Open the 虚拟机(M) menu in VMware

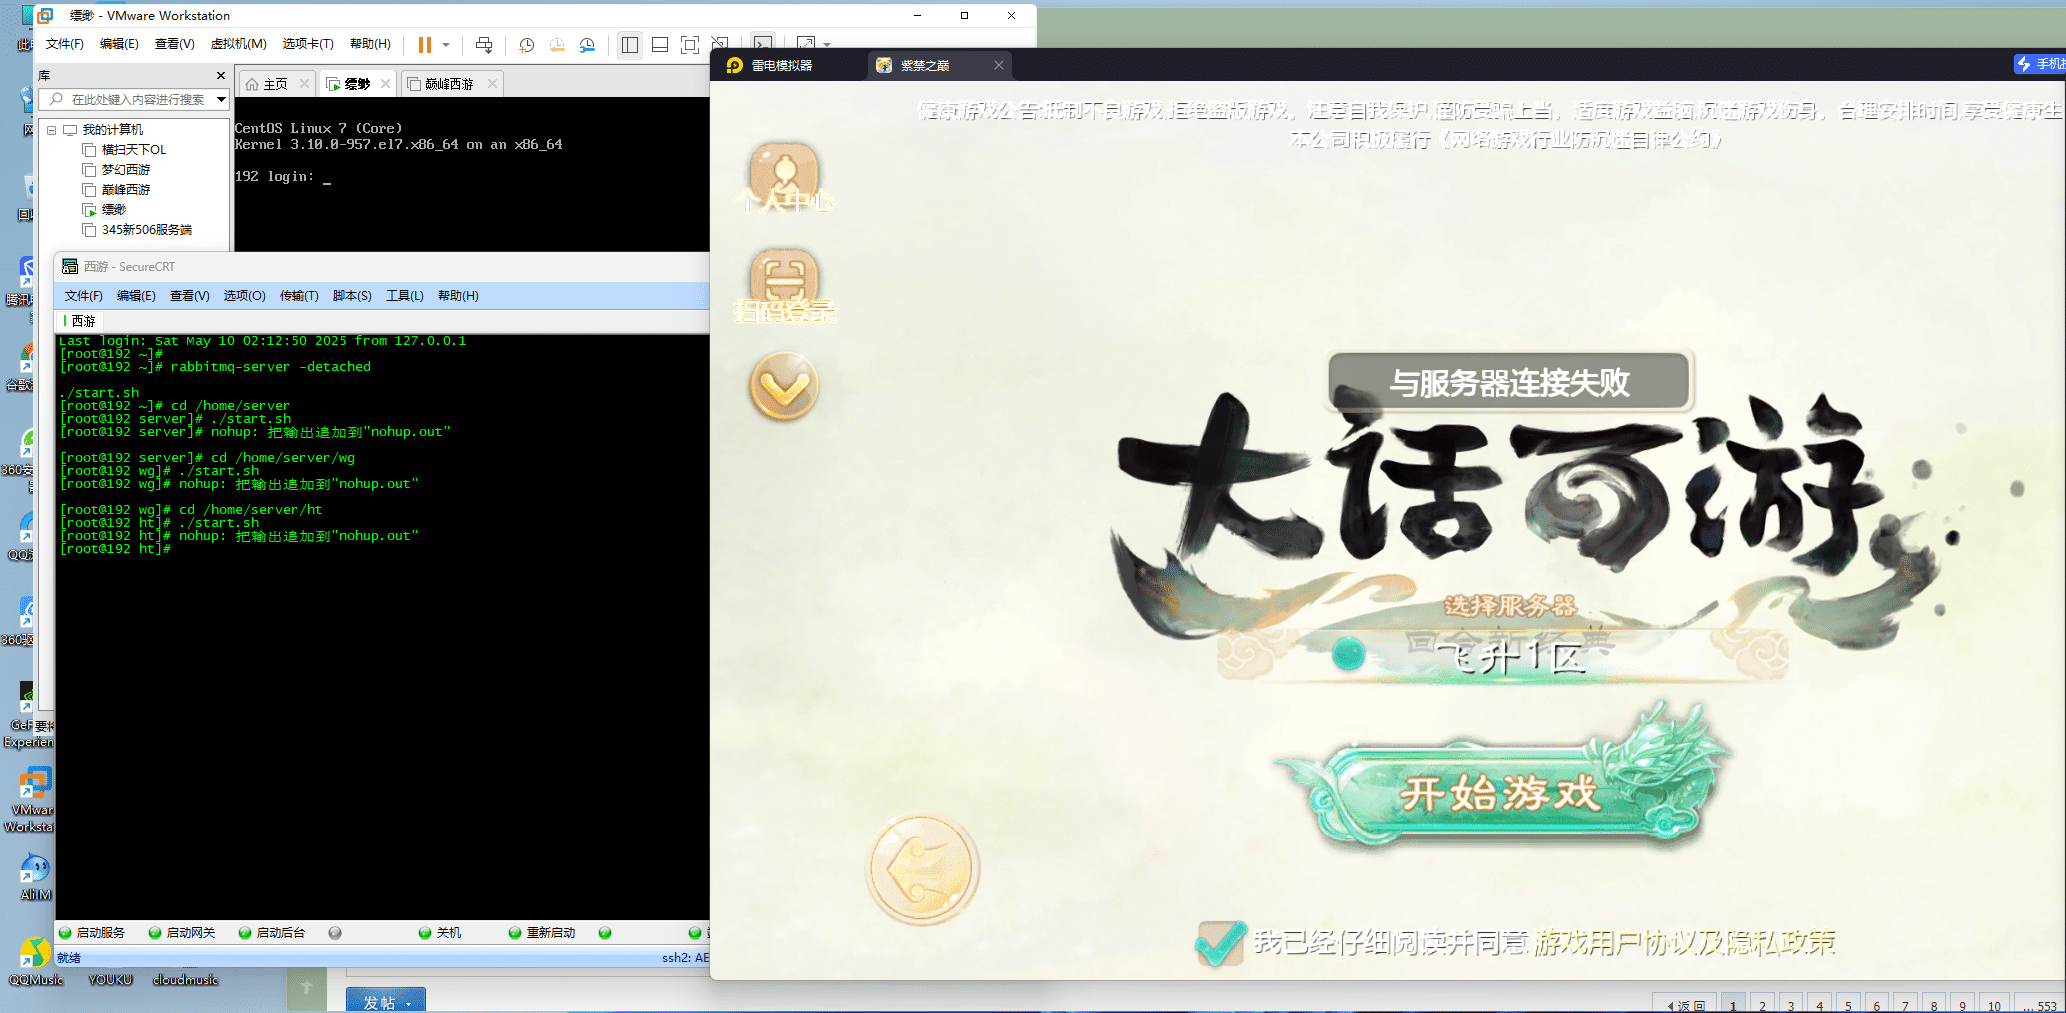tap(238, 44)
